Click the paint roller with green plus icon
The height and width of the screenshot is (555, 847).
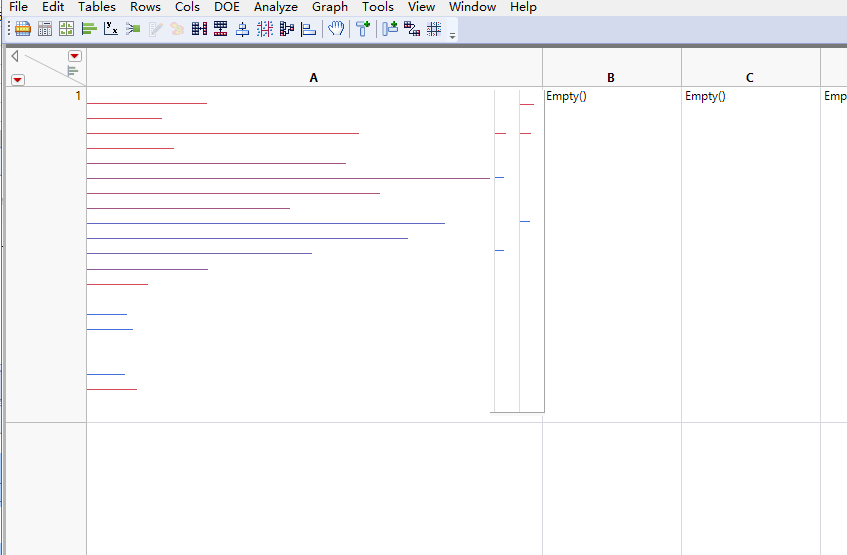(x=363, y=29)
